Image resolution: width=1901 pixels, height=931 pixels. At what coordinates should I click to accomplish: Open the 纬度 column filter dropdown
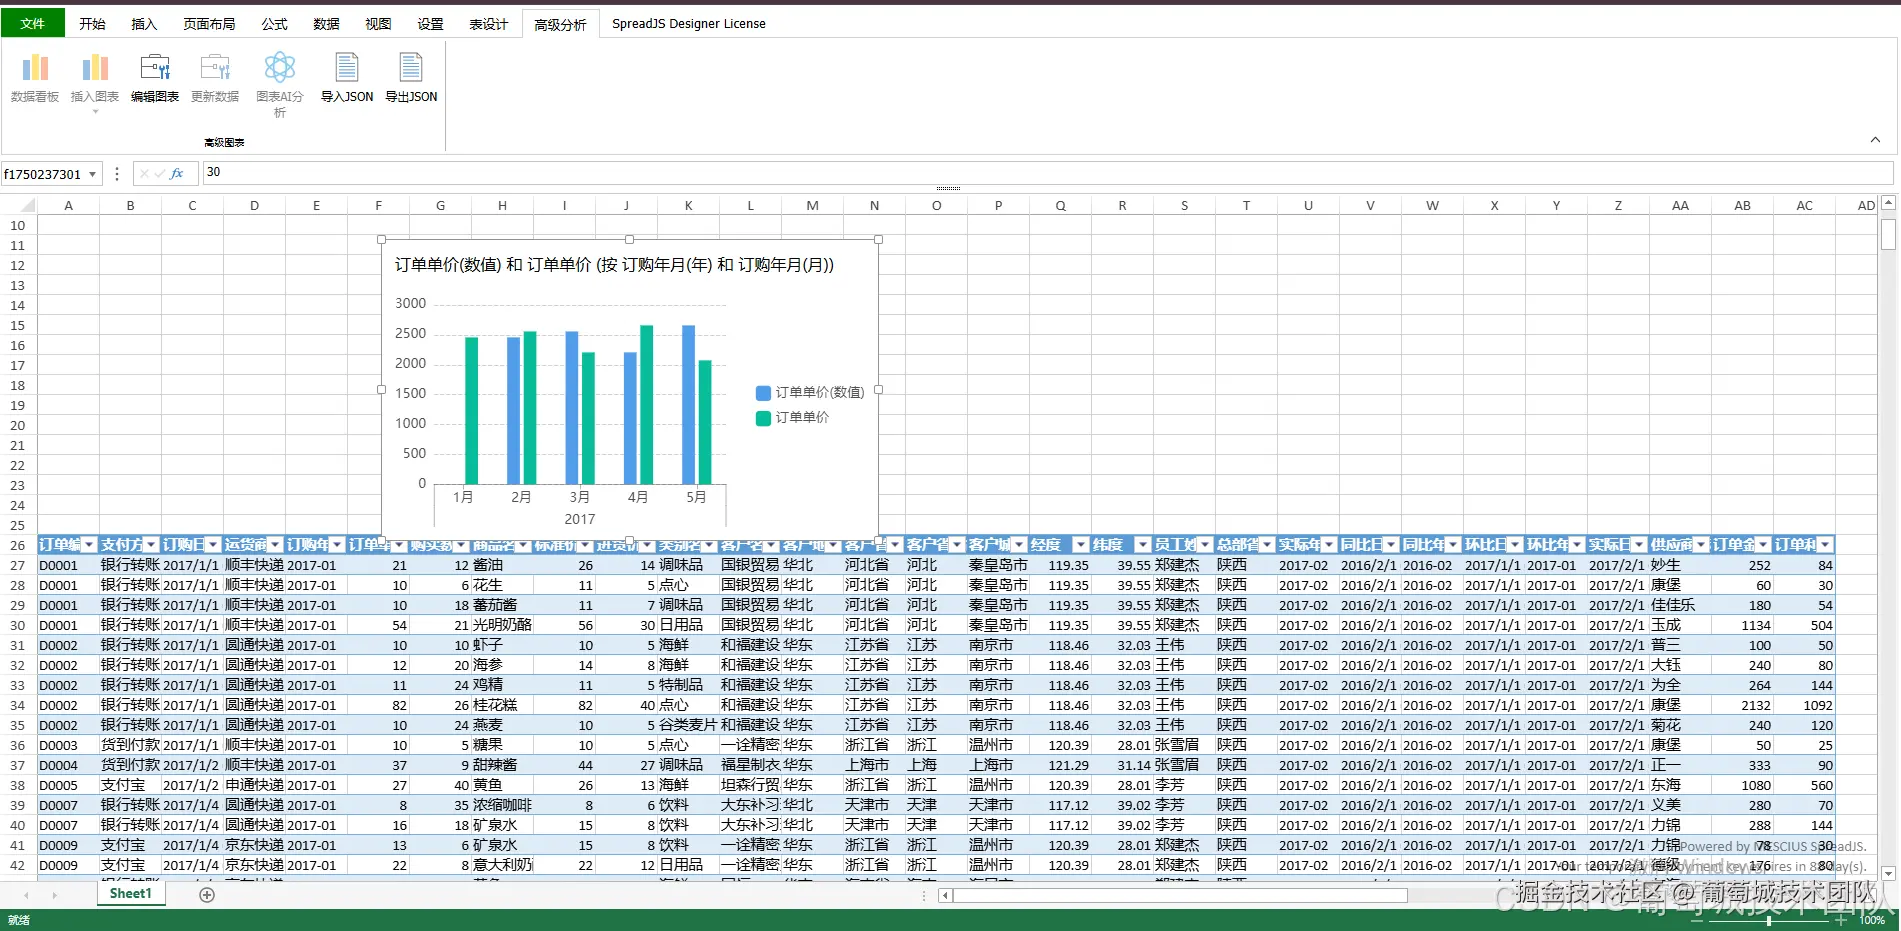point(1142,545)
